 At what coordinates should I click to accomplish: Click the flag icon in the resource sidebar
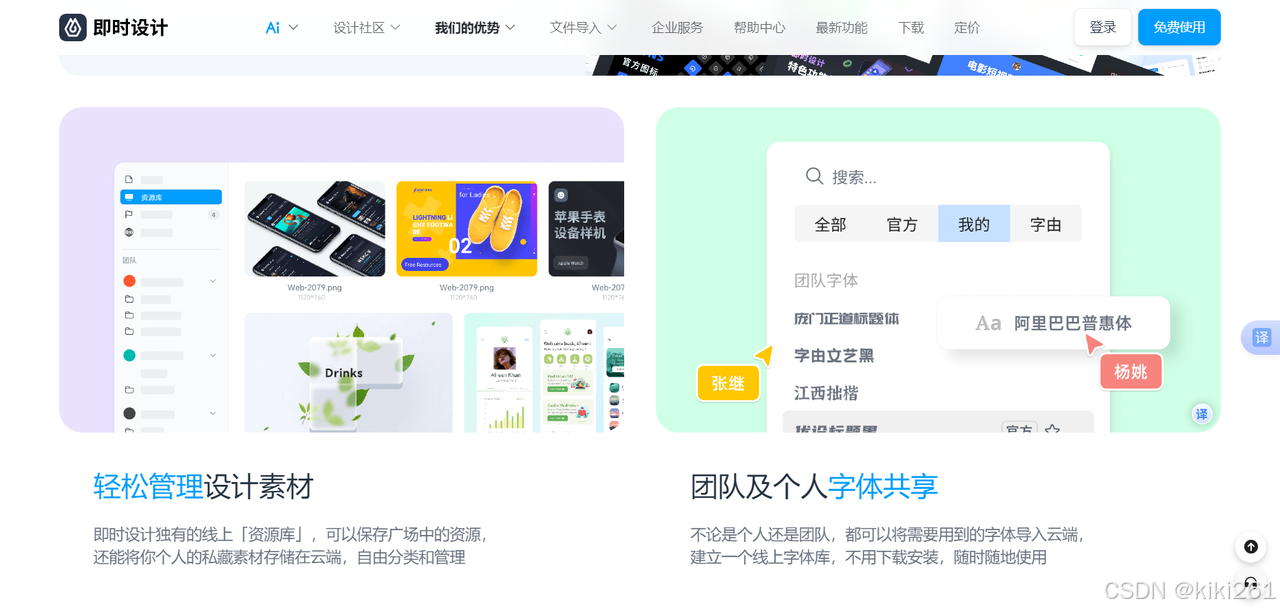pyautogui.click(x=128, y=214)
